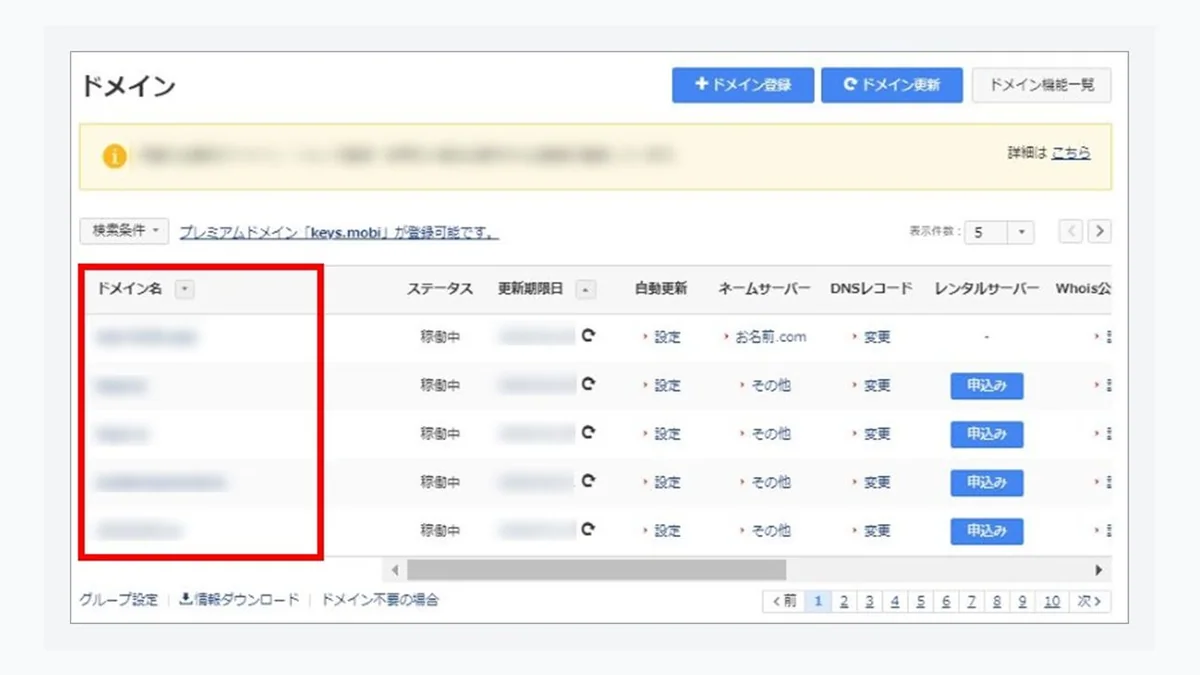Screen dimensions: 1200x675
Task: Click the ドメイン更新 button
Action: coord(892,85)
